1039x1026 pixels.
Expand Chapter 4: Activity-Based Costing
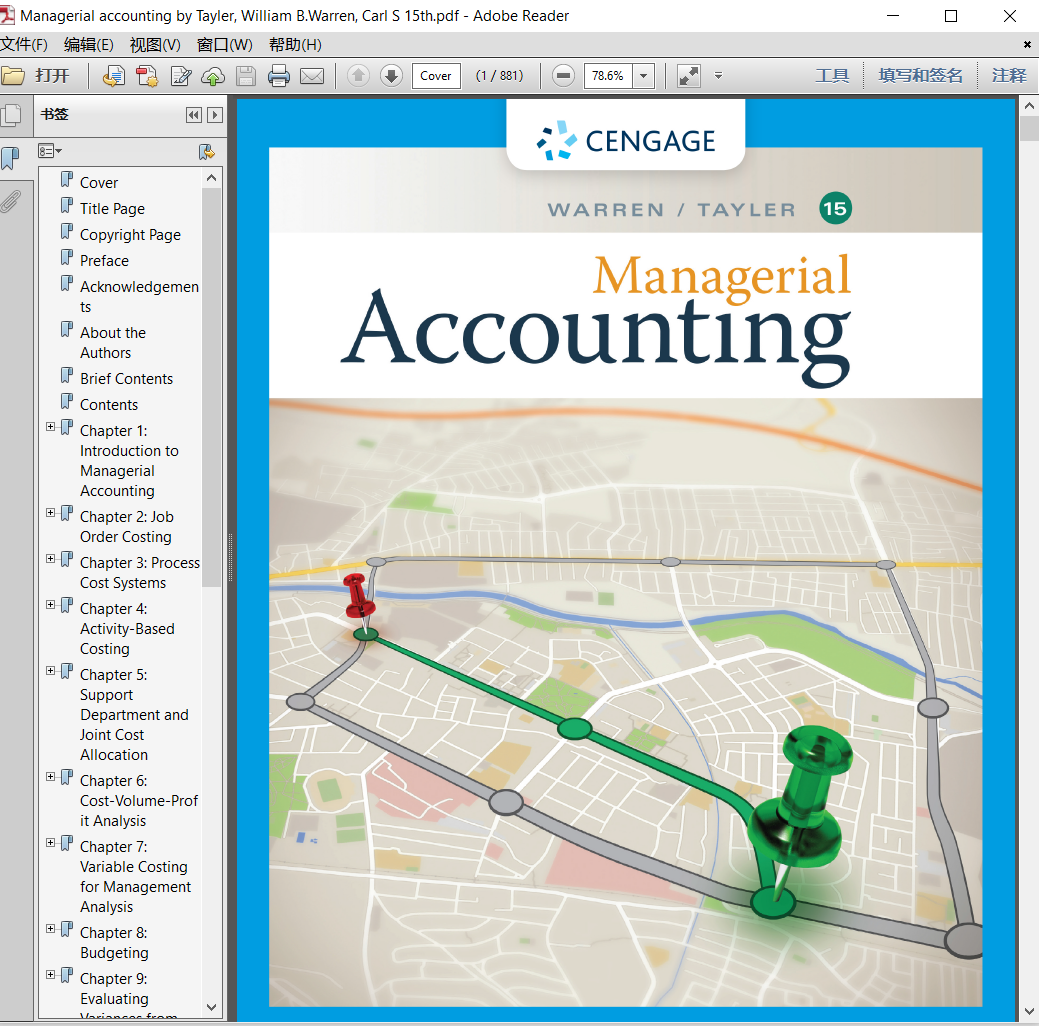50,604
